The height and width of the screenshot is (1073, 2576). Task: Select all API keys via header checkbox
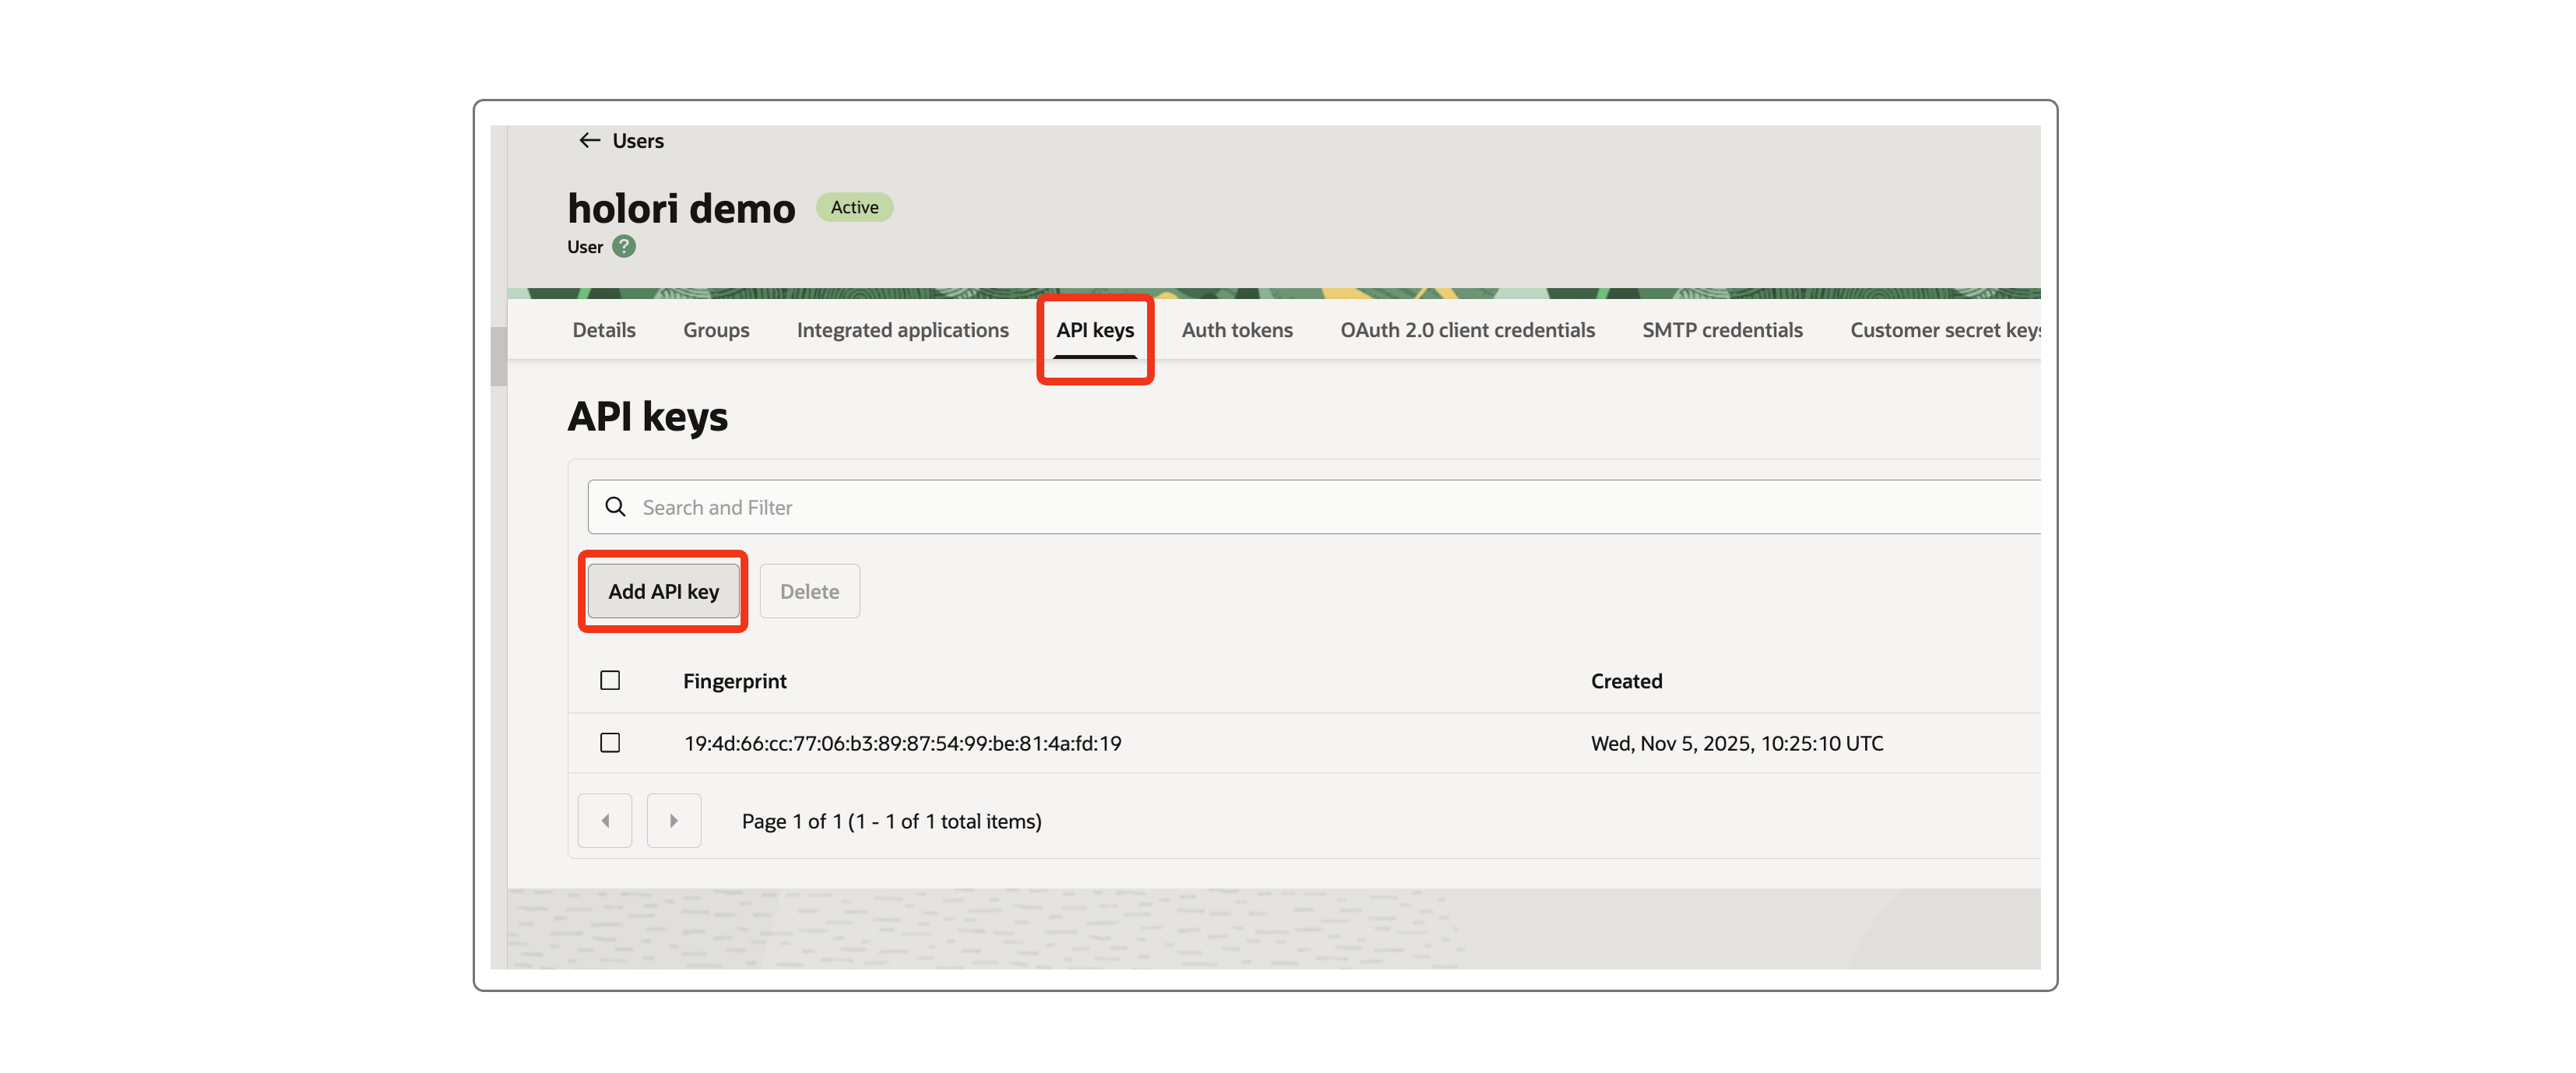pyautogui.click(x=610, y=680)
